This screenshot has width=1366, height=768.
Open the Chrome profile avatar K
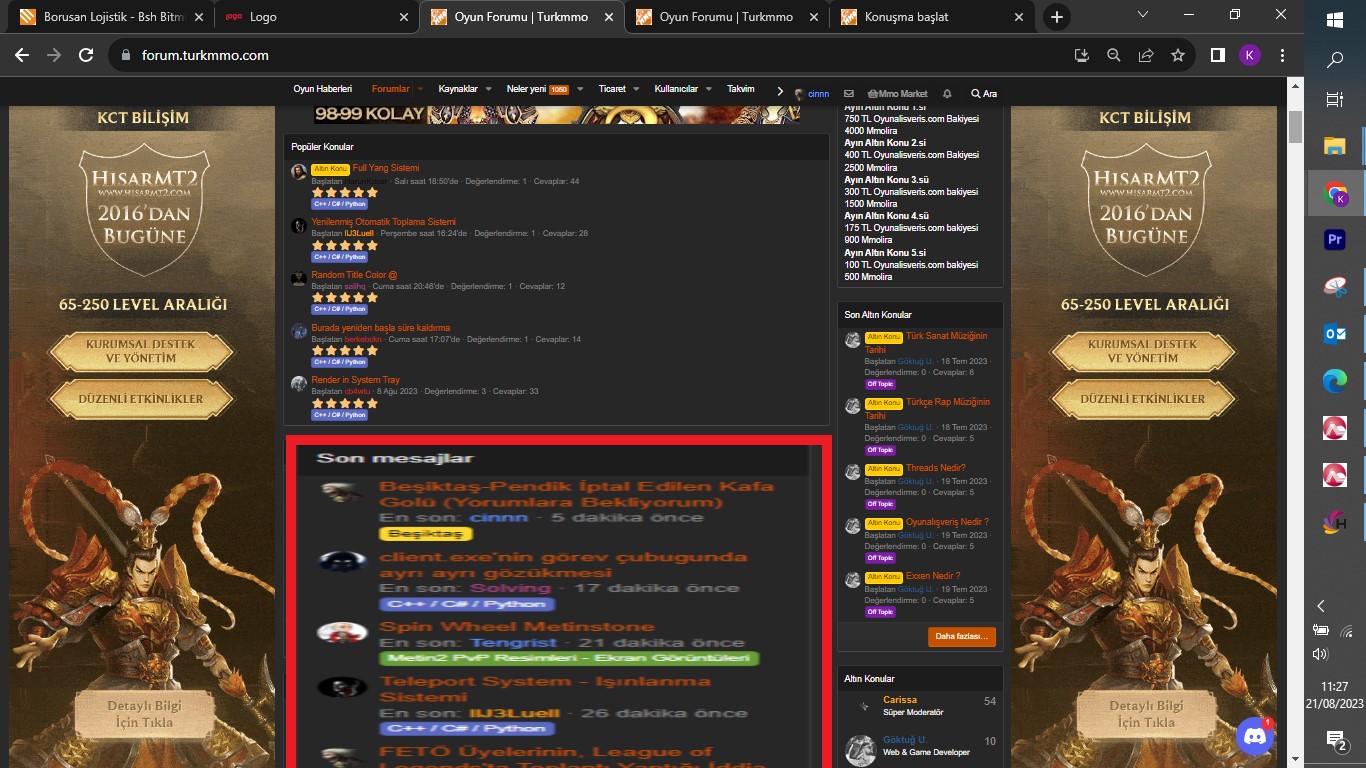click(1249, 55)
